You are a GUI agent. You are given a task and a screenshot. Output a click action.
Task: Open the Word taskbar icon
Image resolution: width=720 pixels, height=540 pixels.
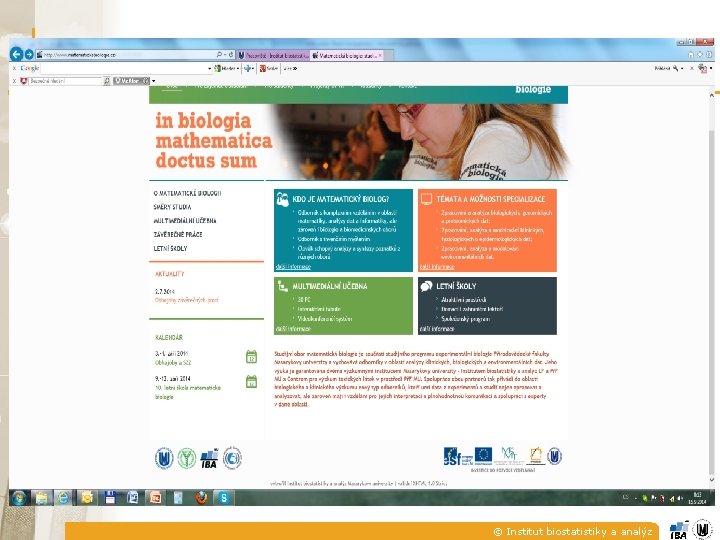point(133,498)
